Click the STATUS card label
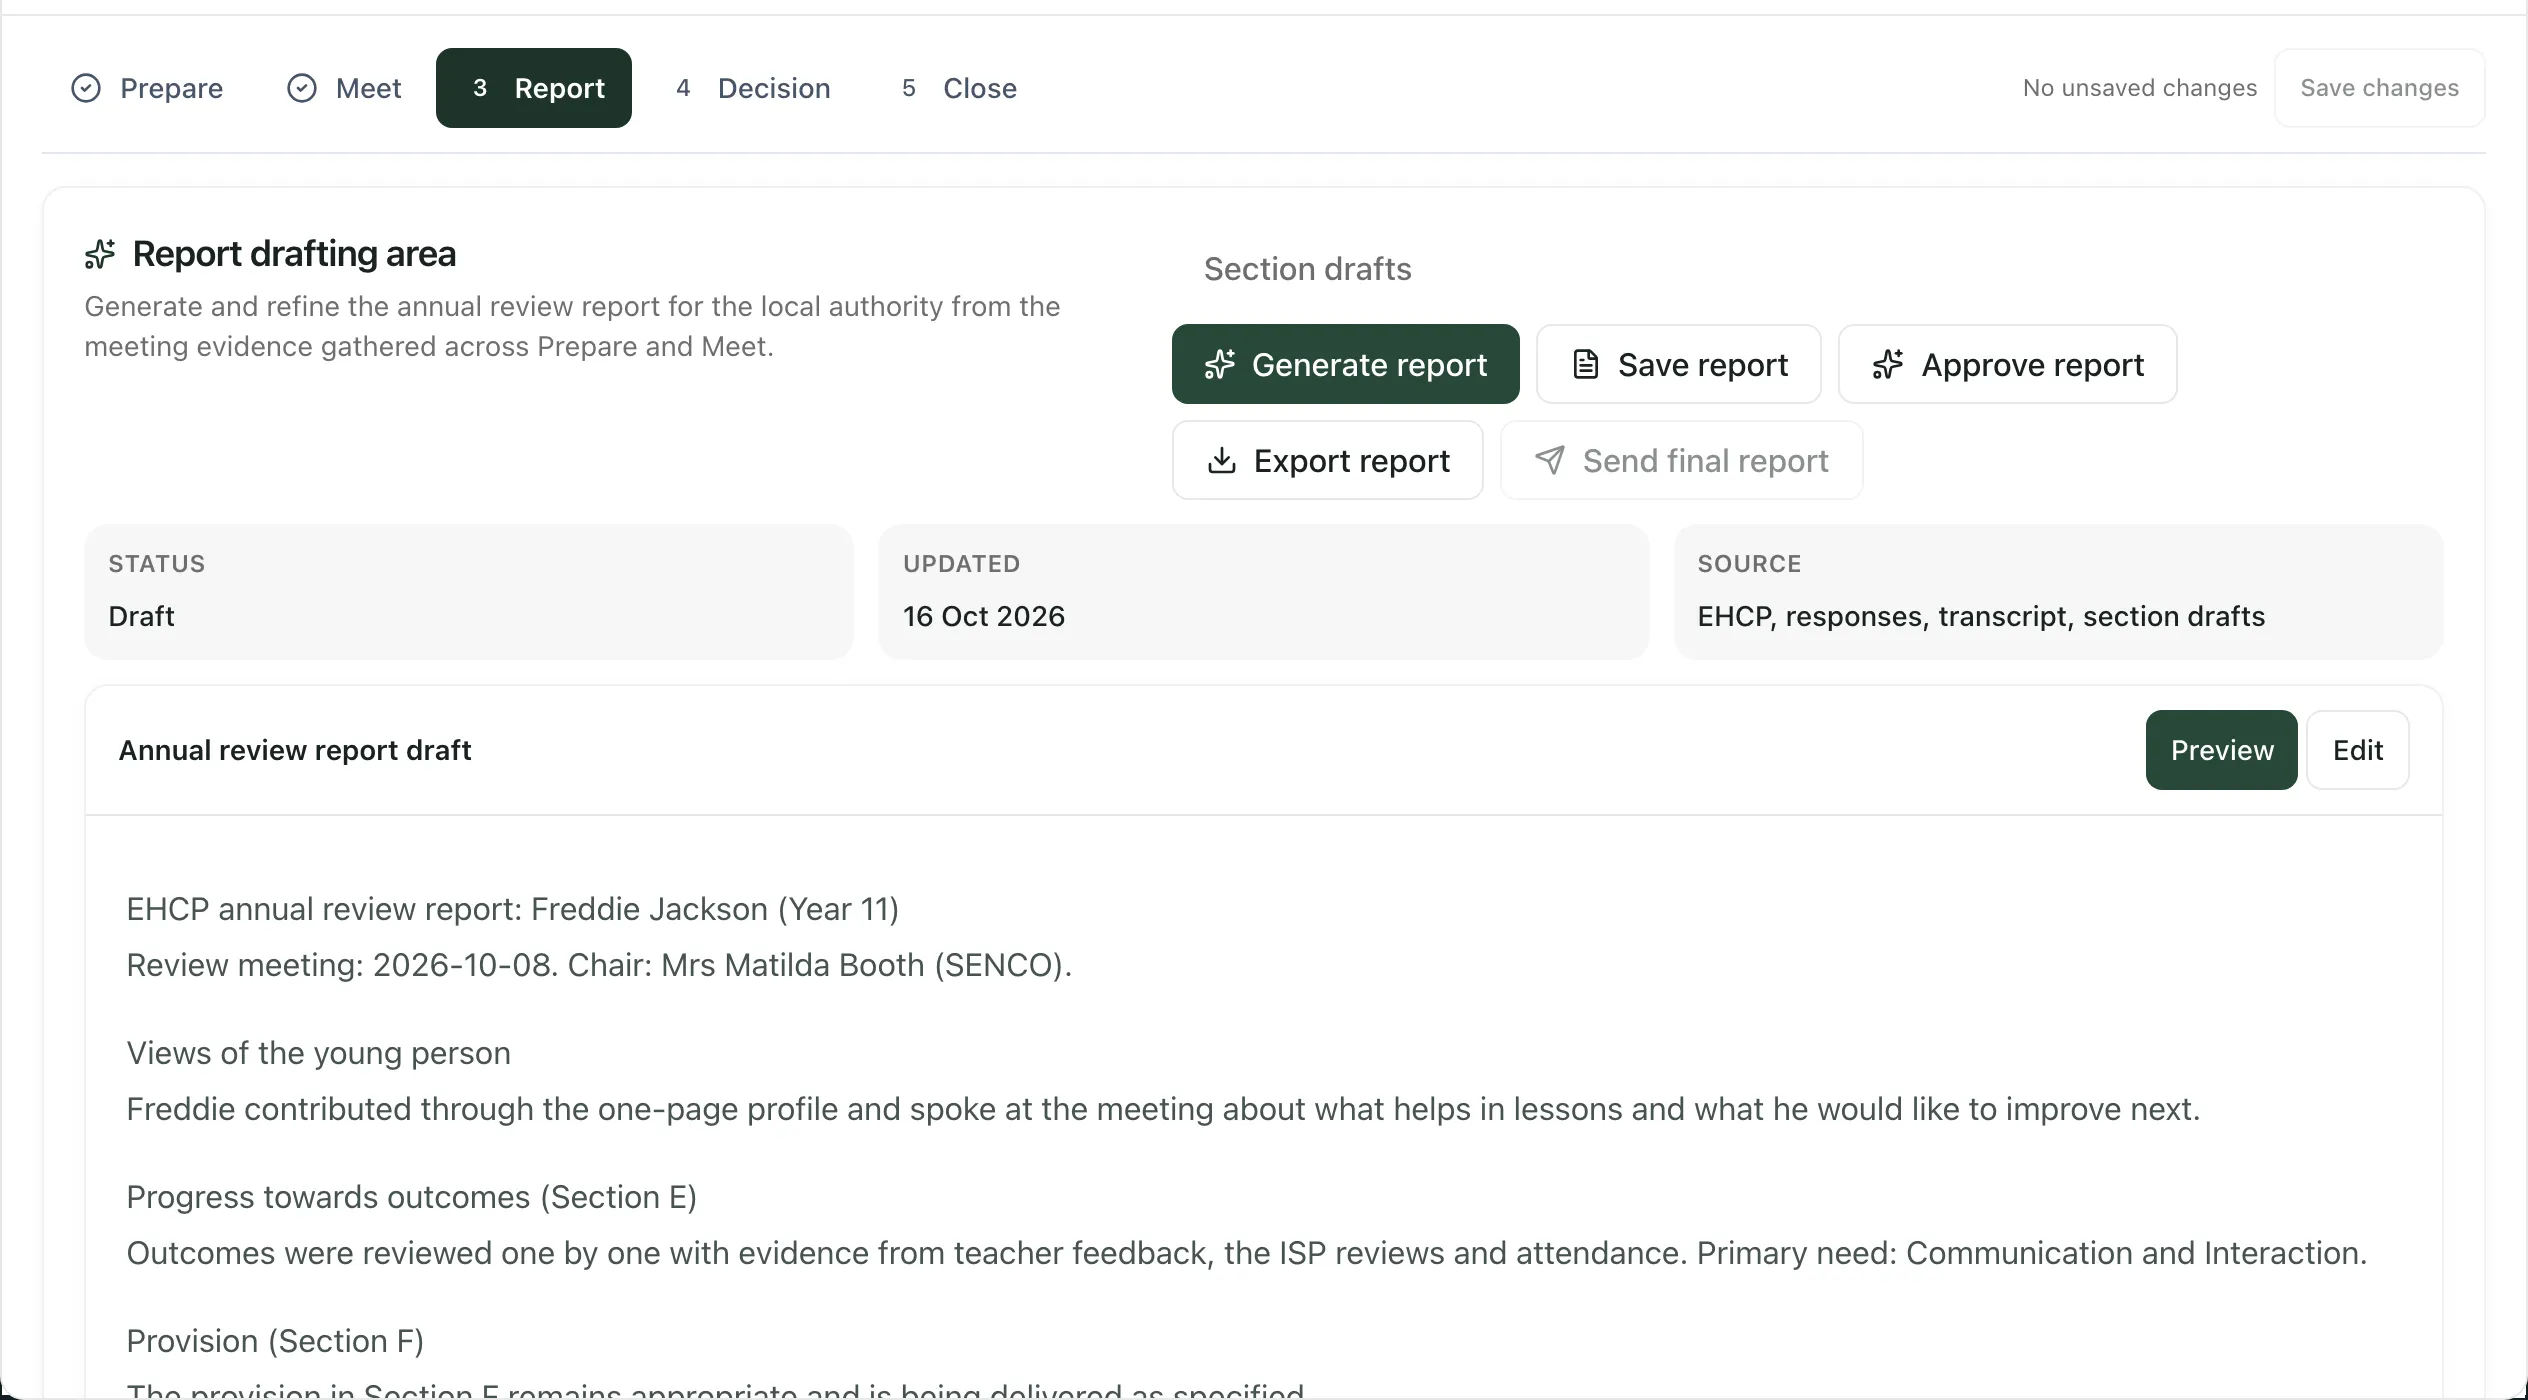 tap(157, 564)
